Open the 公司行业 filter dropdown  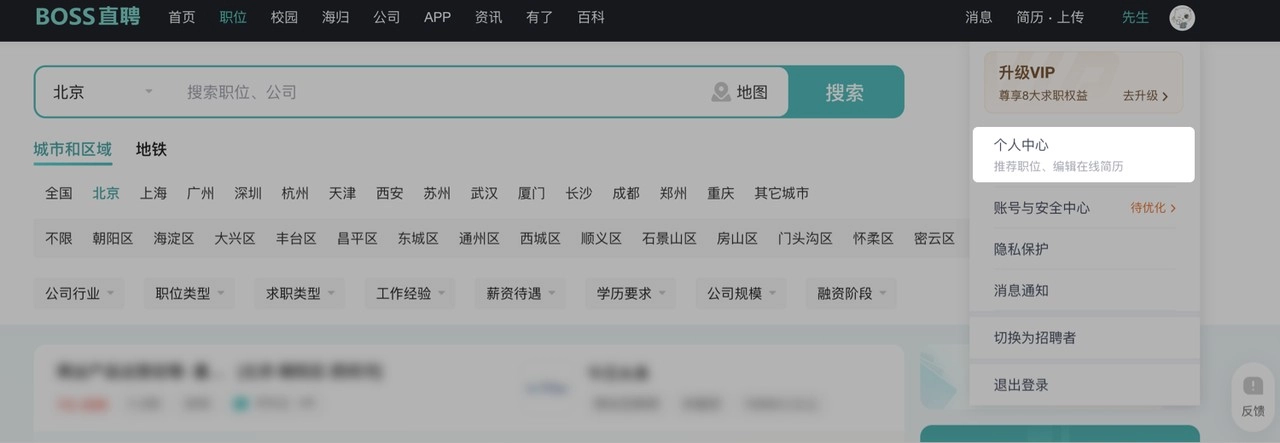[x=80, y=293]
